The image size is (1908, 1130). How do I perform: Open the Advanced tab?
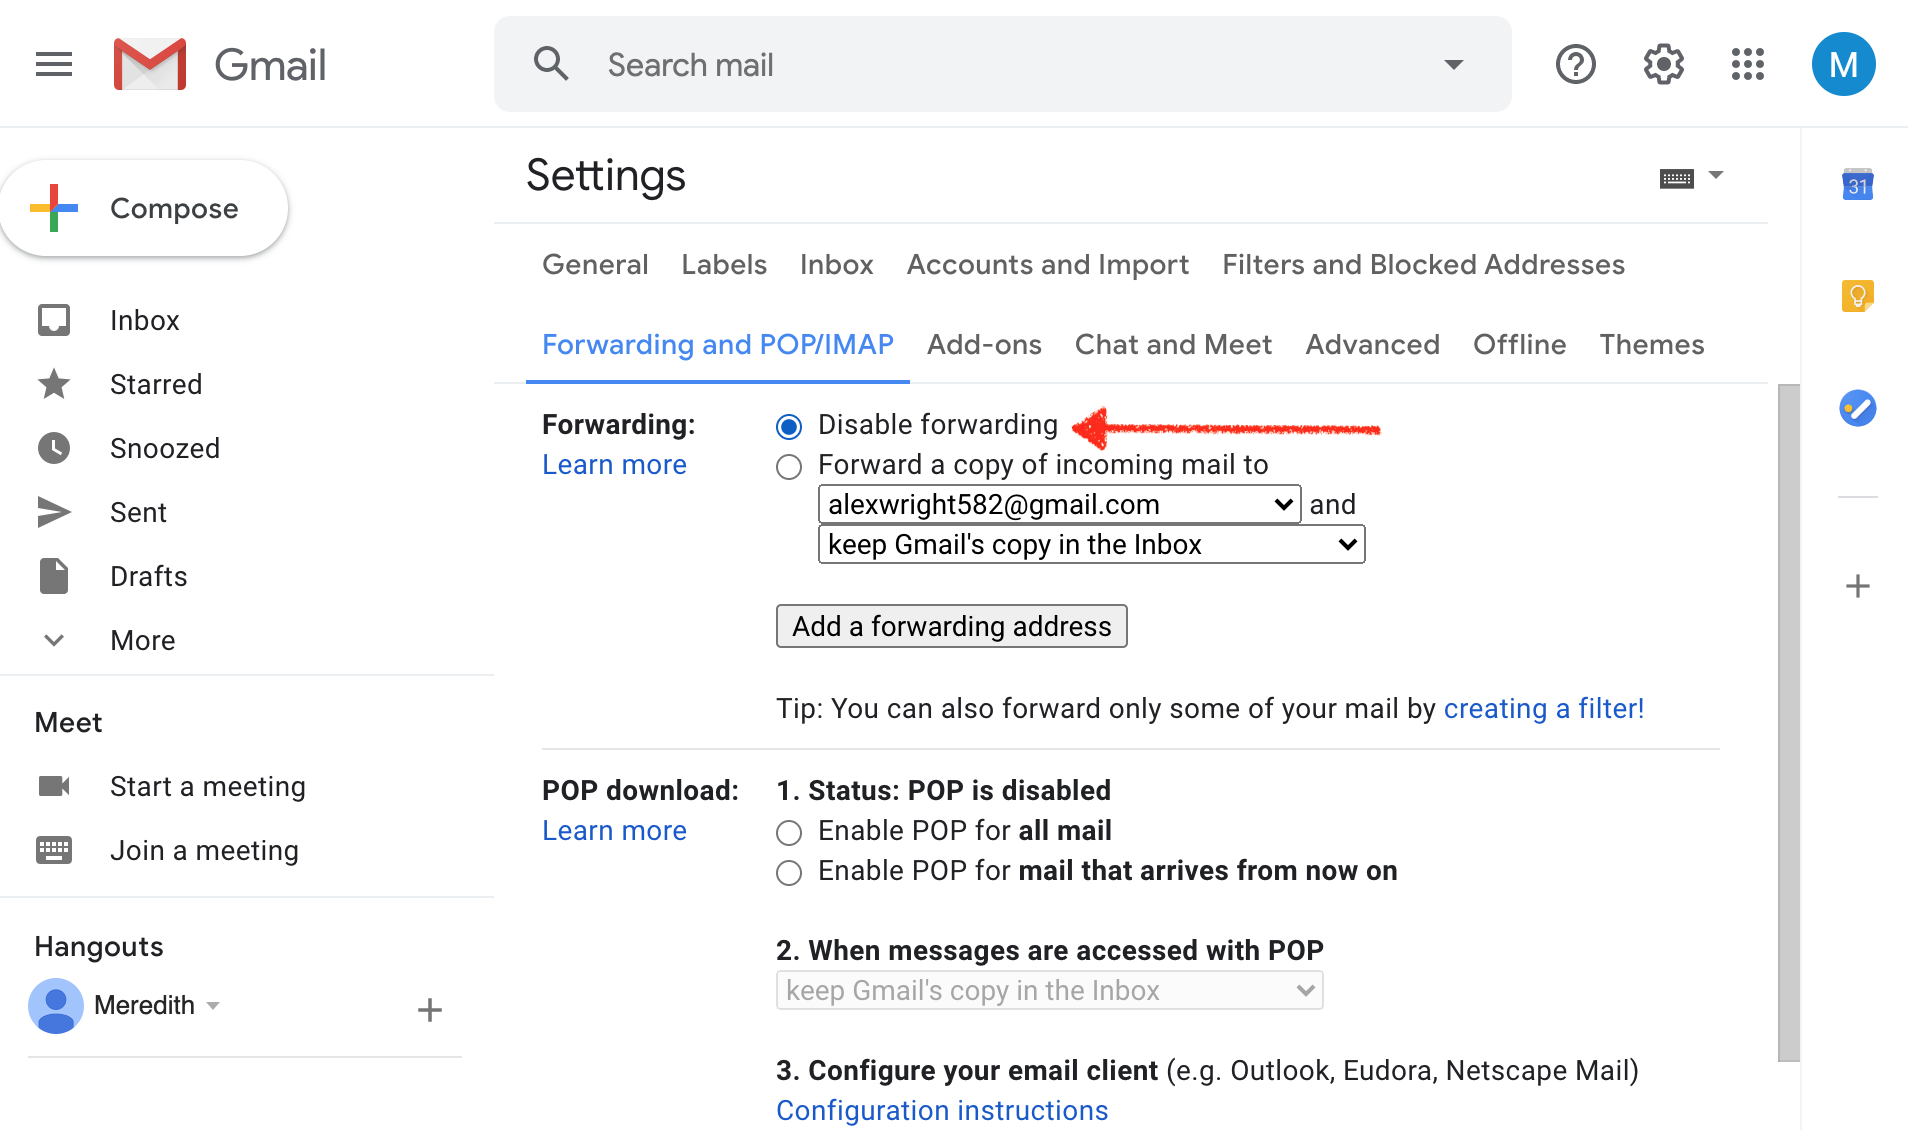(x=1372, y=344)
